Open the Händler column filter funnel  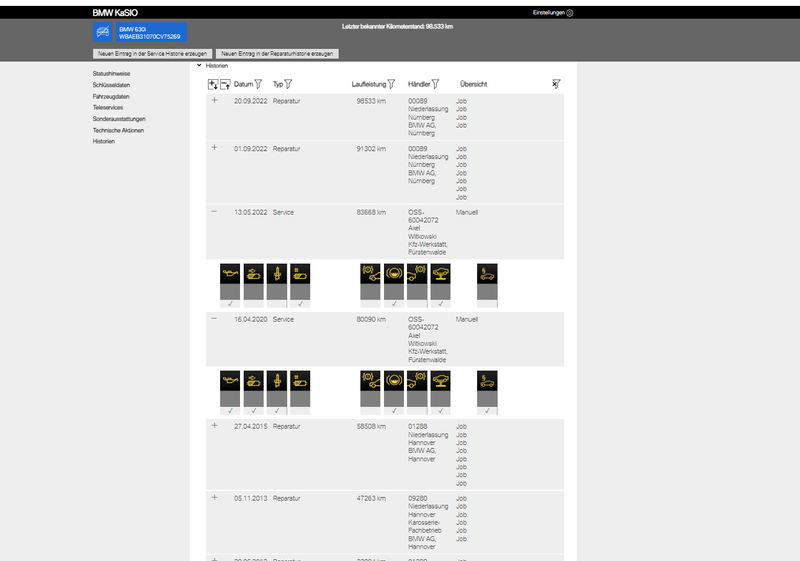click(435, 84)
